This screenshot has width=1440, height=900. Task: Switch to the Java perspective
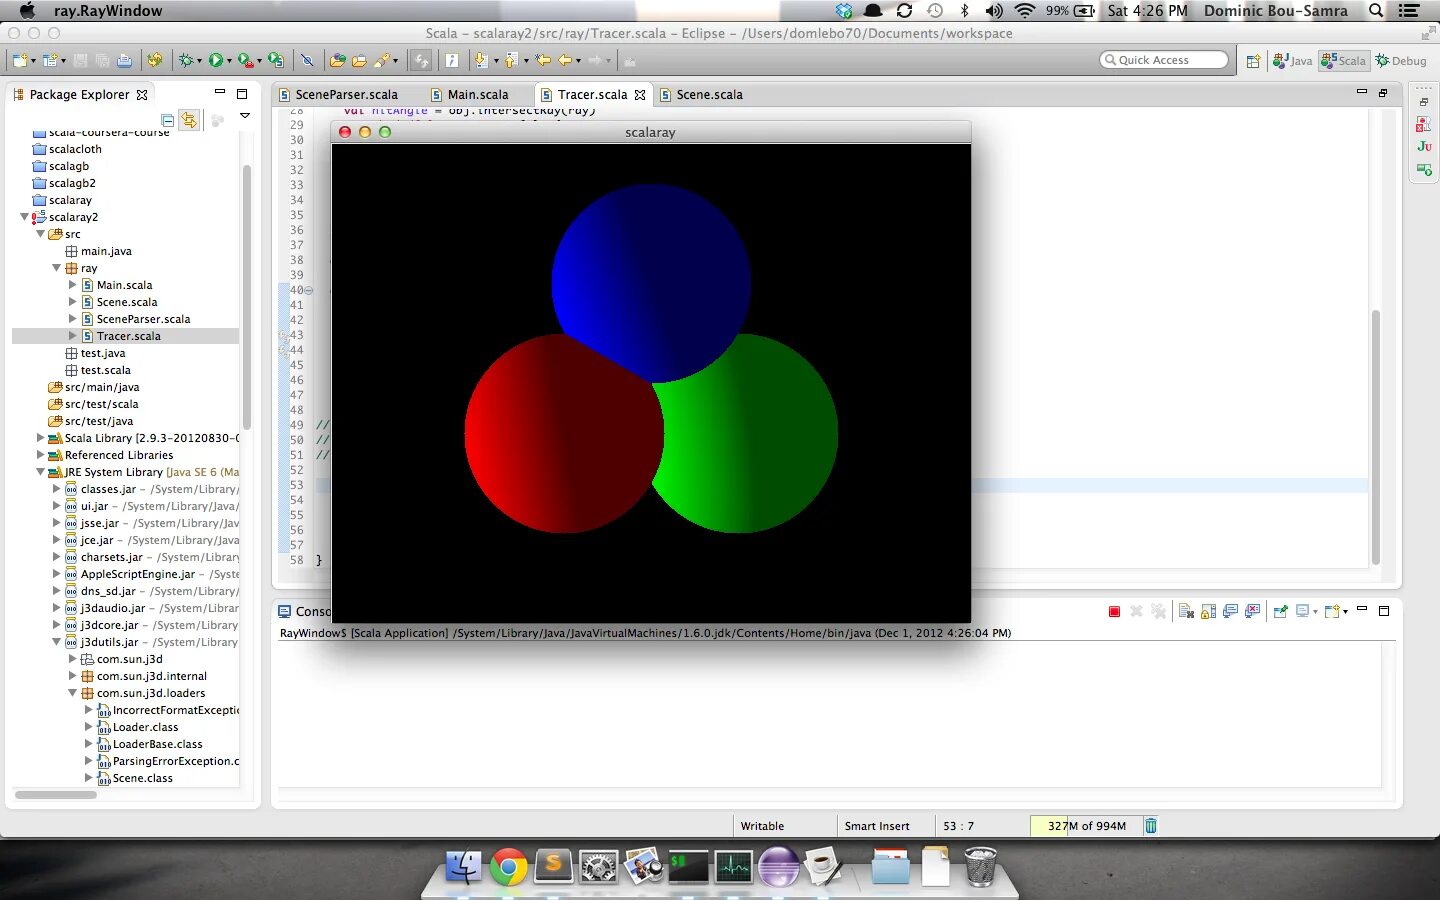[1292, 61]
